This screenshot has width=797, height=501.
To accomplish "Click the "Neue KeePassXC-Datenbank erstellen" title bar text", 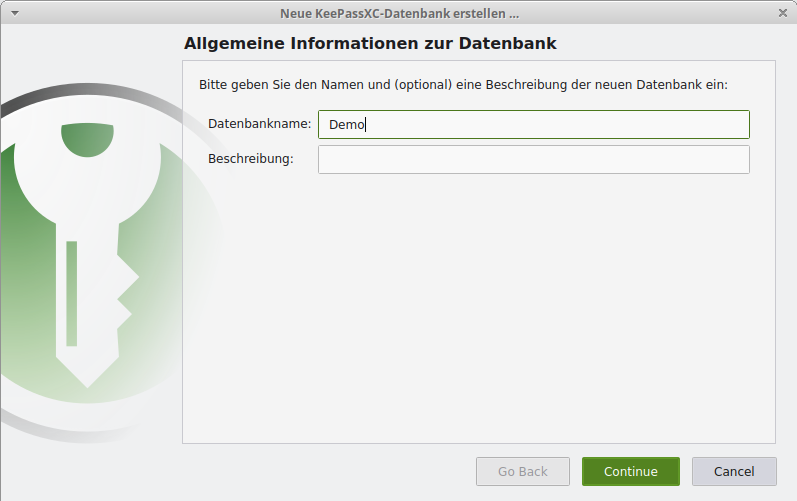I will 399,13.
